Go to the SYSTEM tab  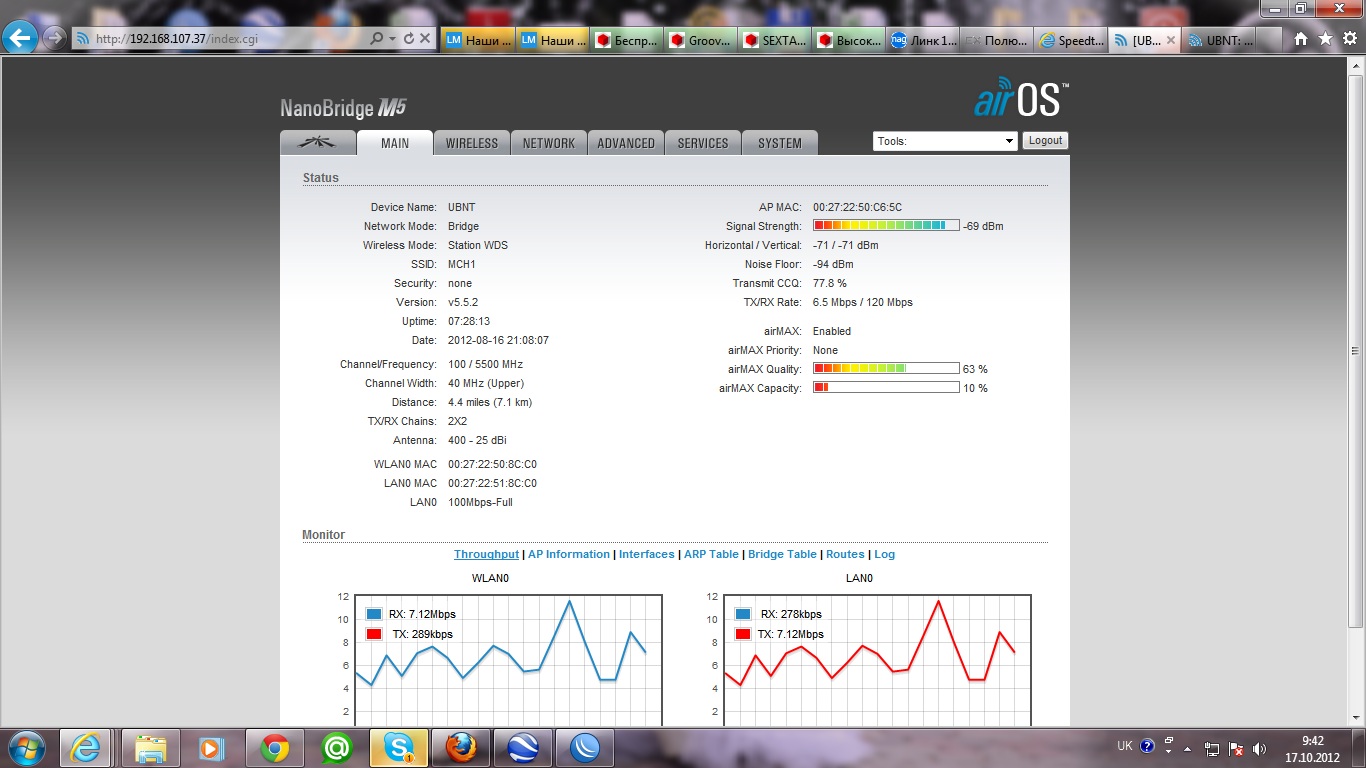(x=780, y=143)
